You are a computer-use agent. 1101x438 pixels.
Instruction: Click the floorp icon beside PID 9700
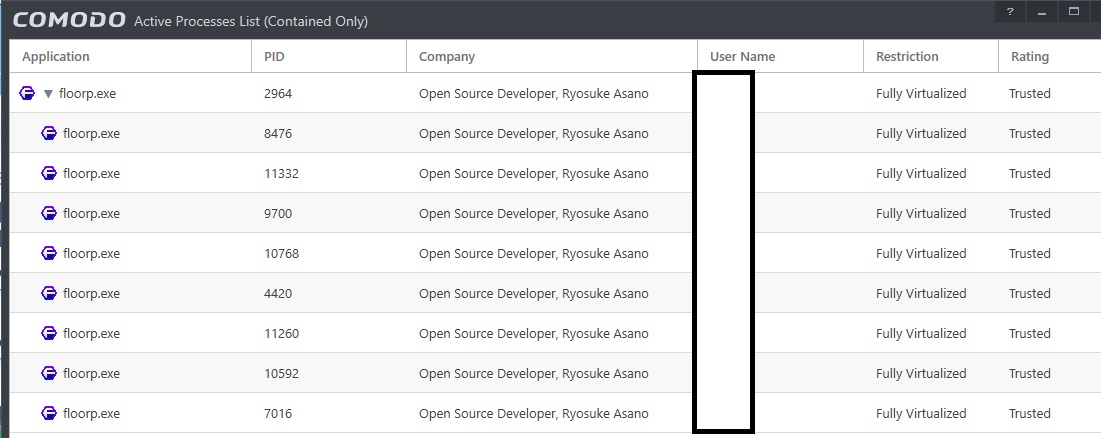click(49, 213)
